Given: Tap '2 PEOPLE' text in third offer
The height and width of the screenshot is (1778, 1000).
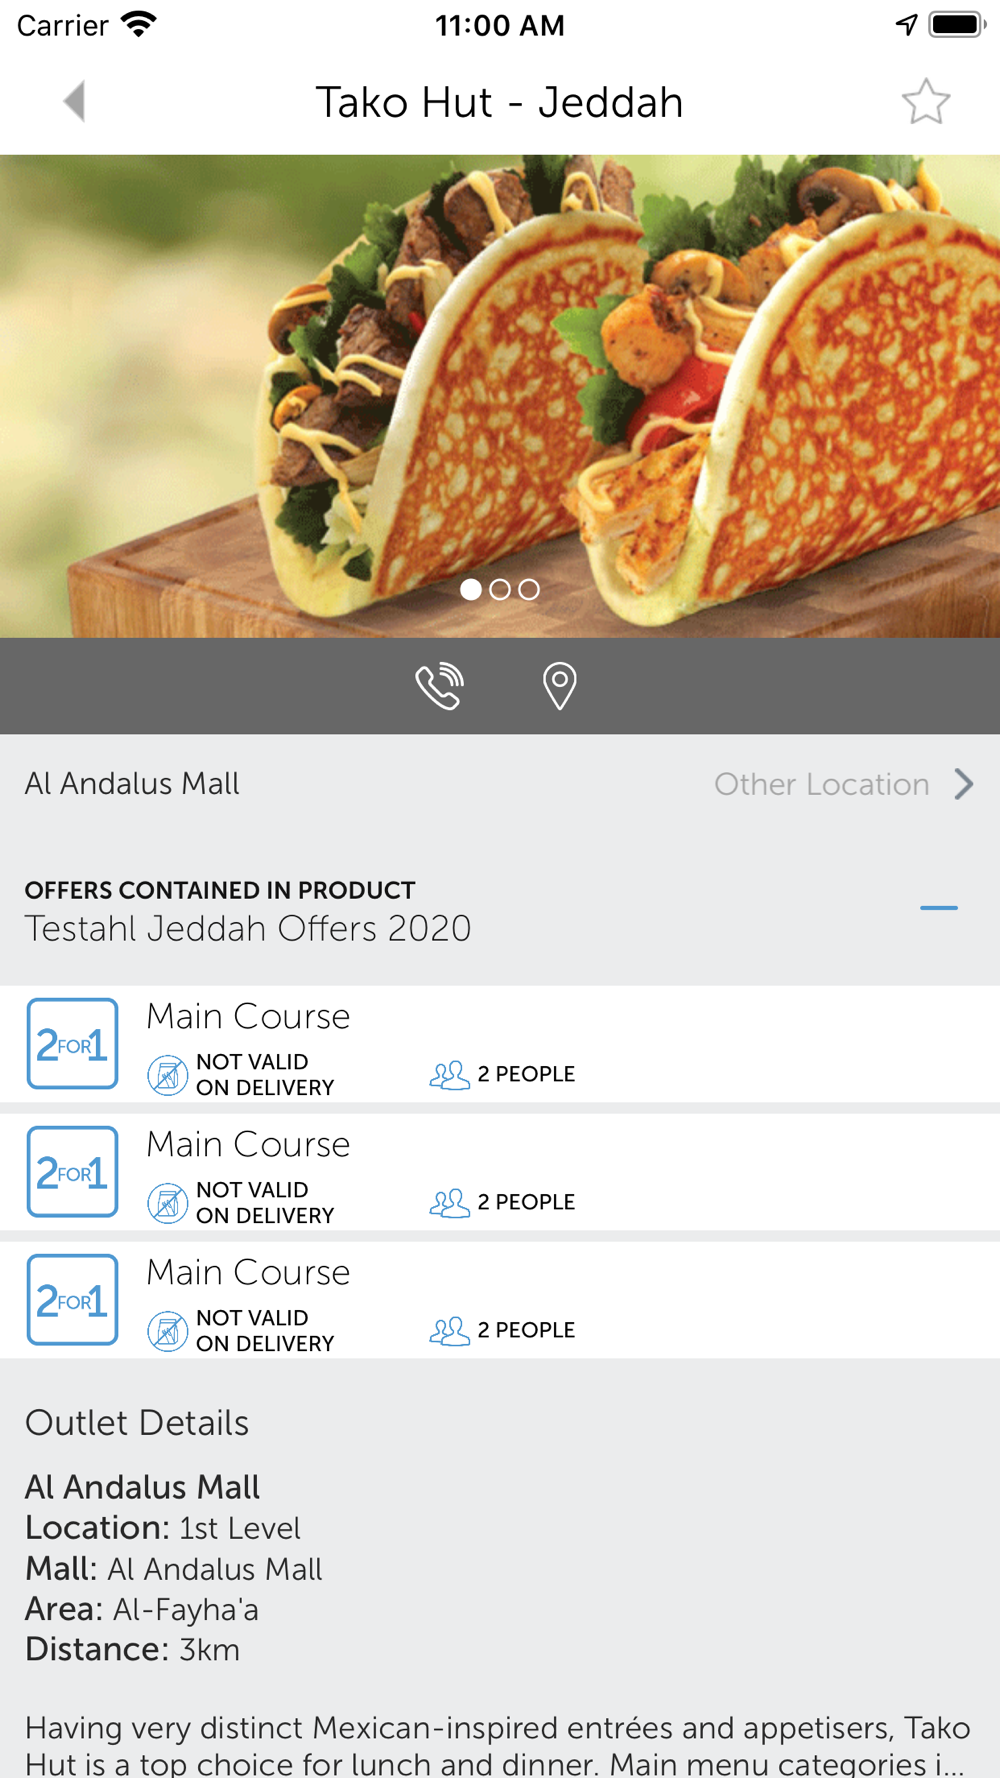Looking at the screenshot, I should click(526, 1330).
